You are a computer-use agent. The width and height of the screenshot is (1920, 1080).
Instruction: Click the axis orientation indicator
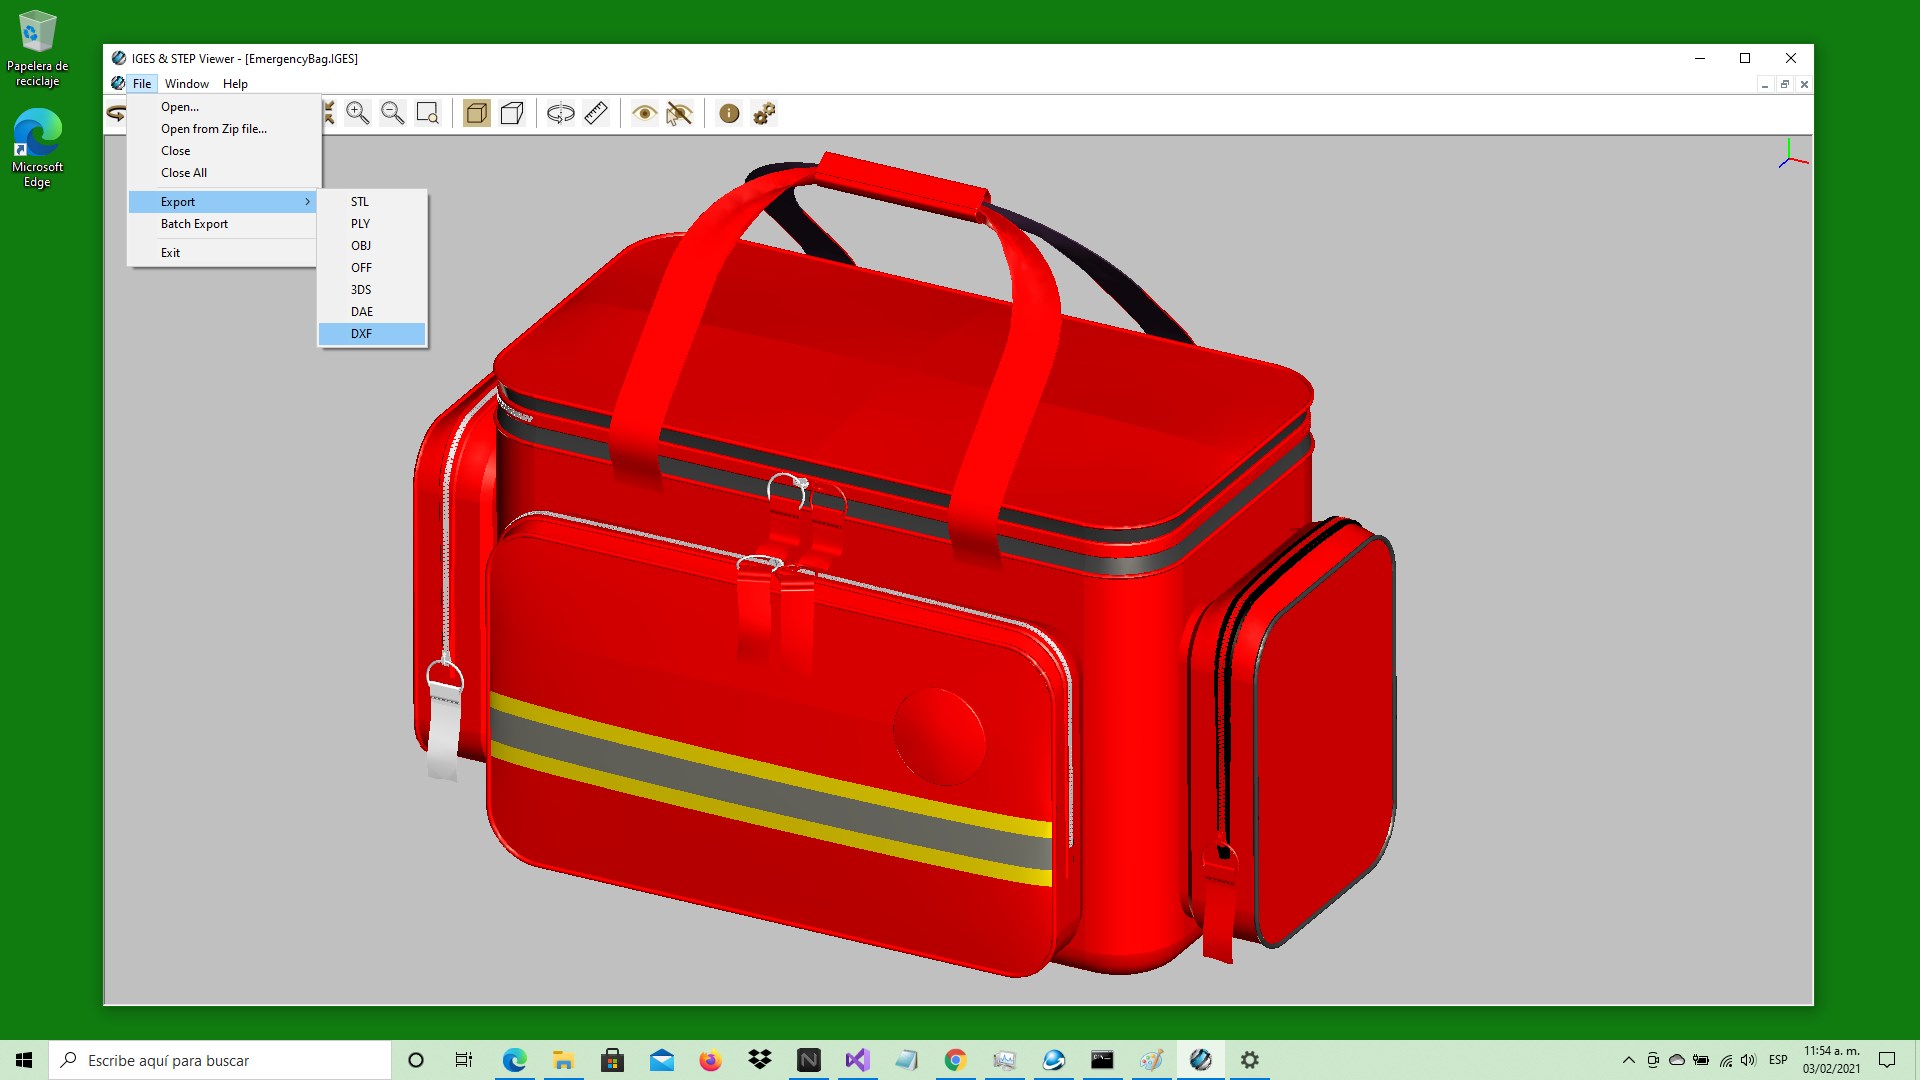click(x=1791, y=156)
